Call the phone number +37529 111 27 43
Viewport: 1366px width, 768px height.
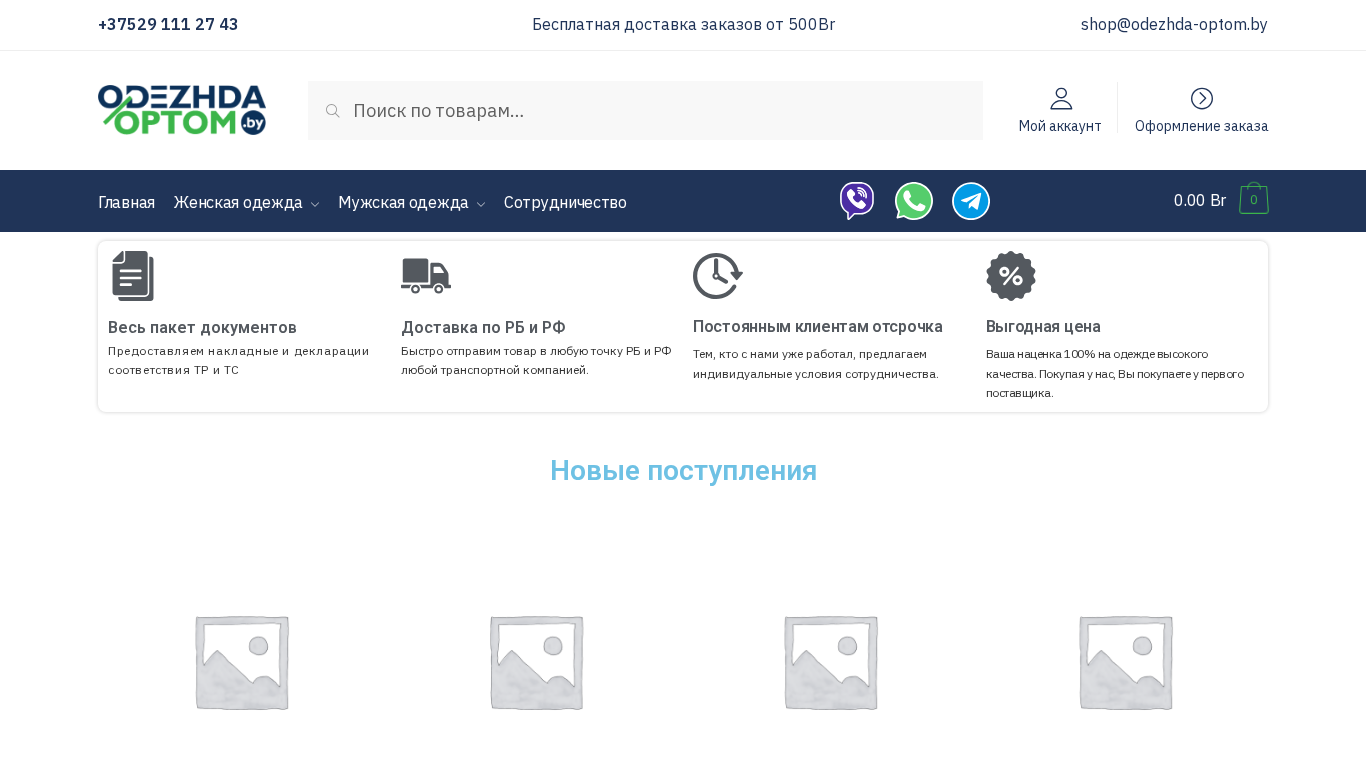[168, 25]
